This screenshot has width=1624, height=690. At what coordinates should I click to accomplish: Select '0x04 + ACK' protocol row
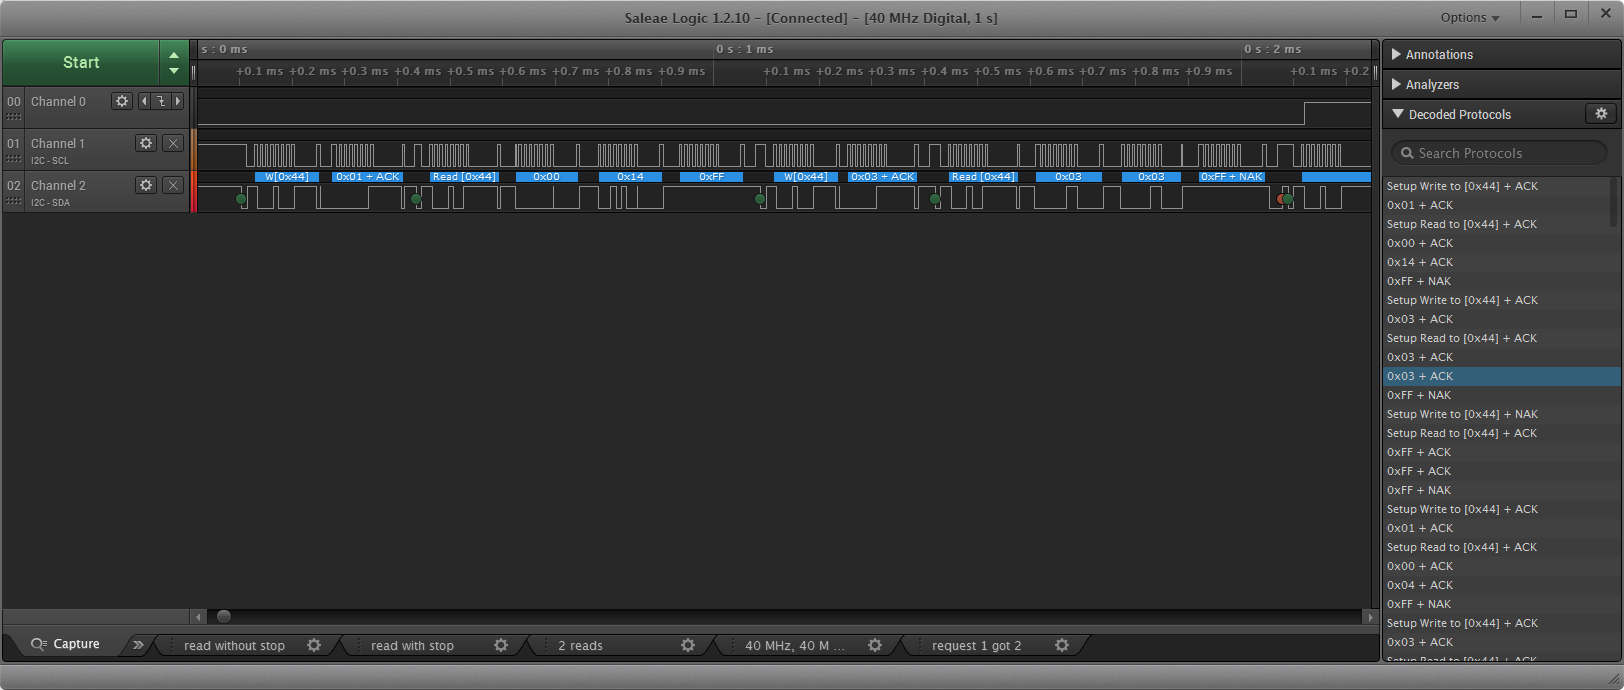[x=1501, y=585]
